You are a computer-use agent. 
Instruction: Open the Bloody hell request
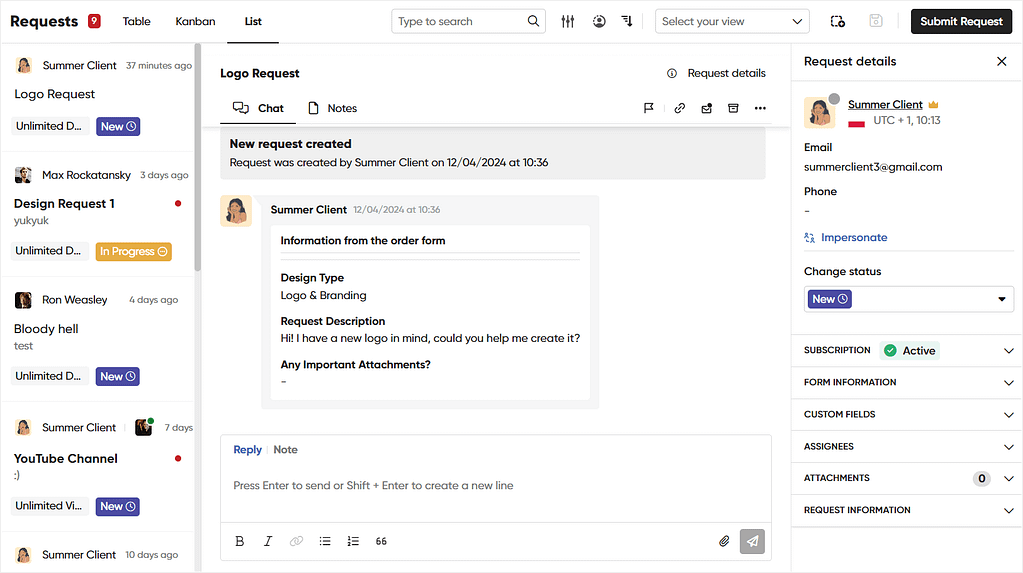coord(99,339)
